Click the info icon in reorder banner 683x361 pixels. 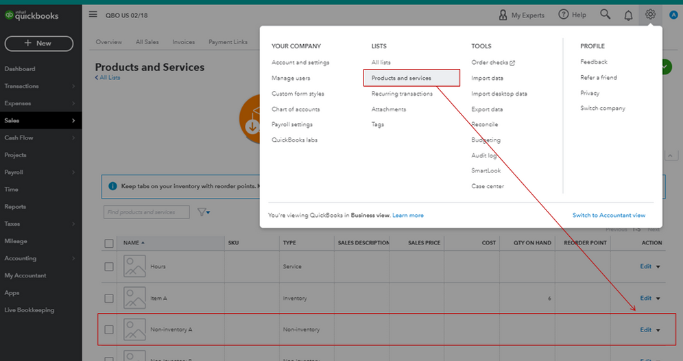point(112,186)
